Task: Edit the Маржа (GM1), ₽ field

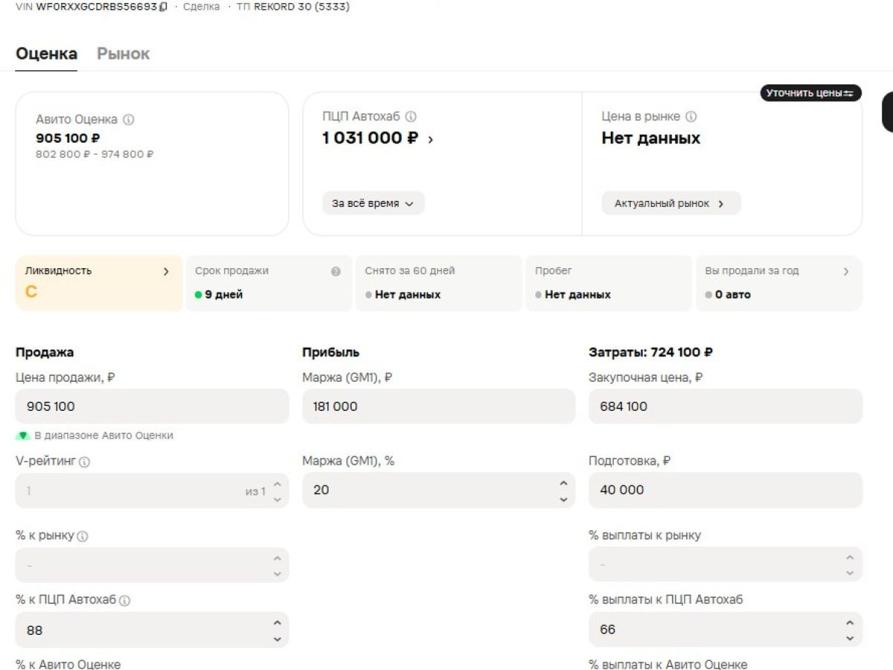Action: click(x=439, y=406)
